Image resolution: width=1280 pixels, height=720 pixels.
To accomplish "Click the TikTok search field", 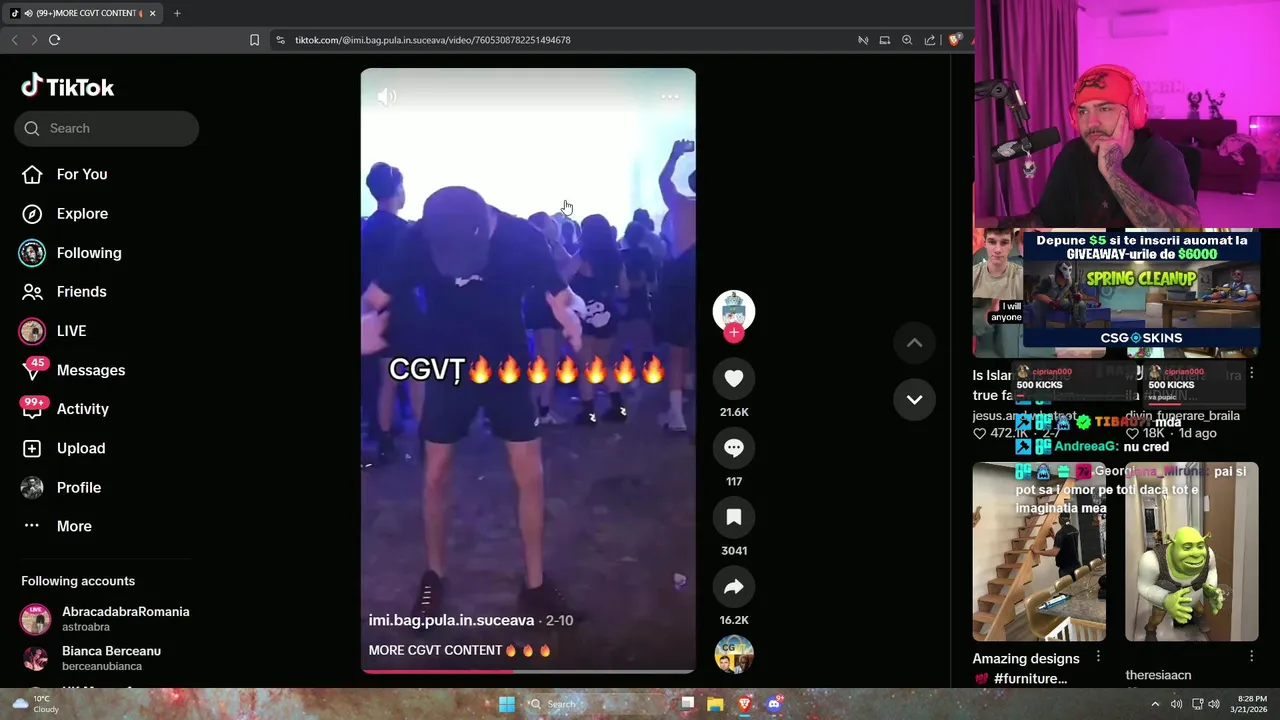I will click(x=106, y=128).
